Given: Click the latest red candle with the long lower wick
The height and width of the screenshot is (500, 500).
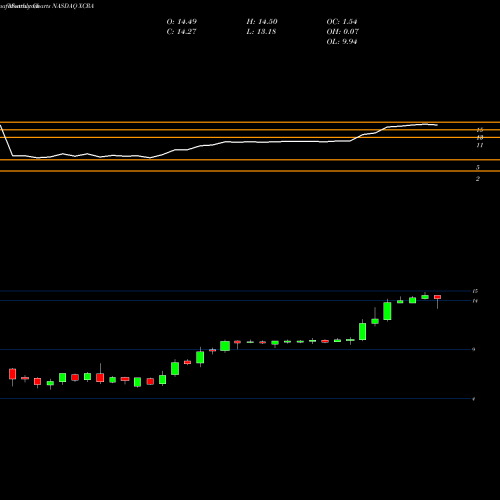Looking at the screenshot, I should pos(437,301).
